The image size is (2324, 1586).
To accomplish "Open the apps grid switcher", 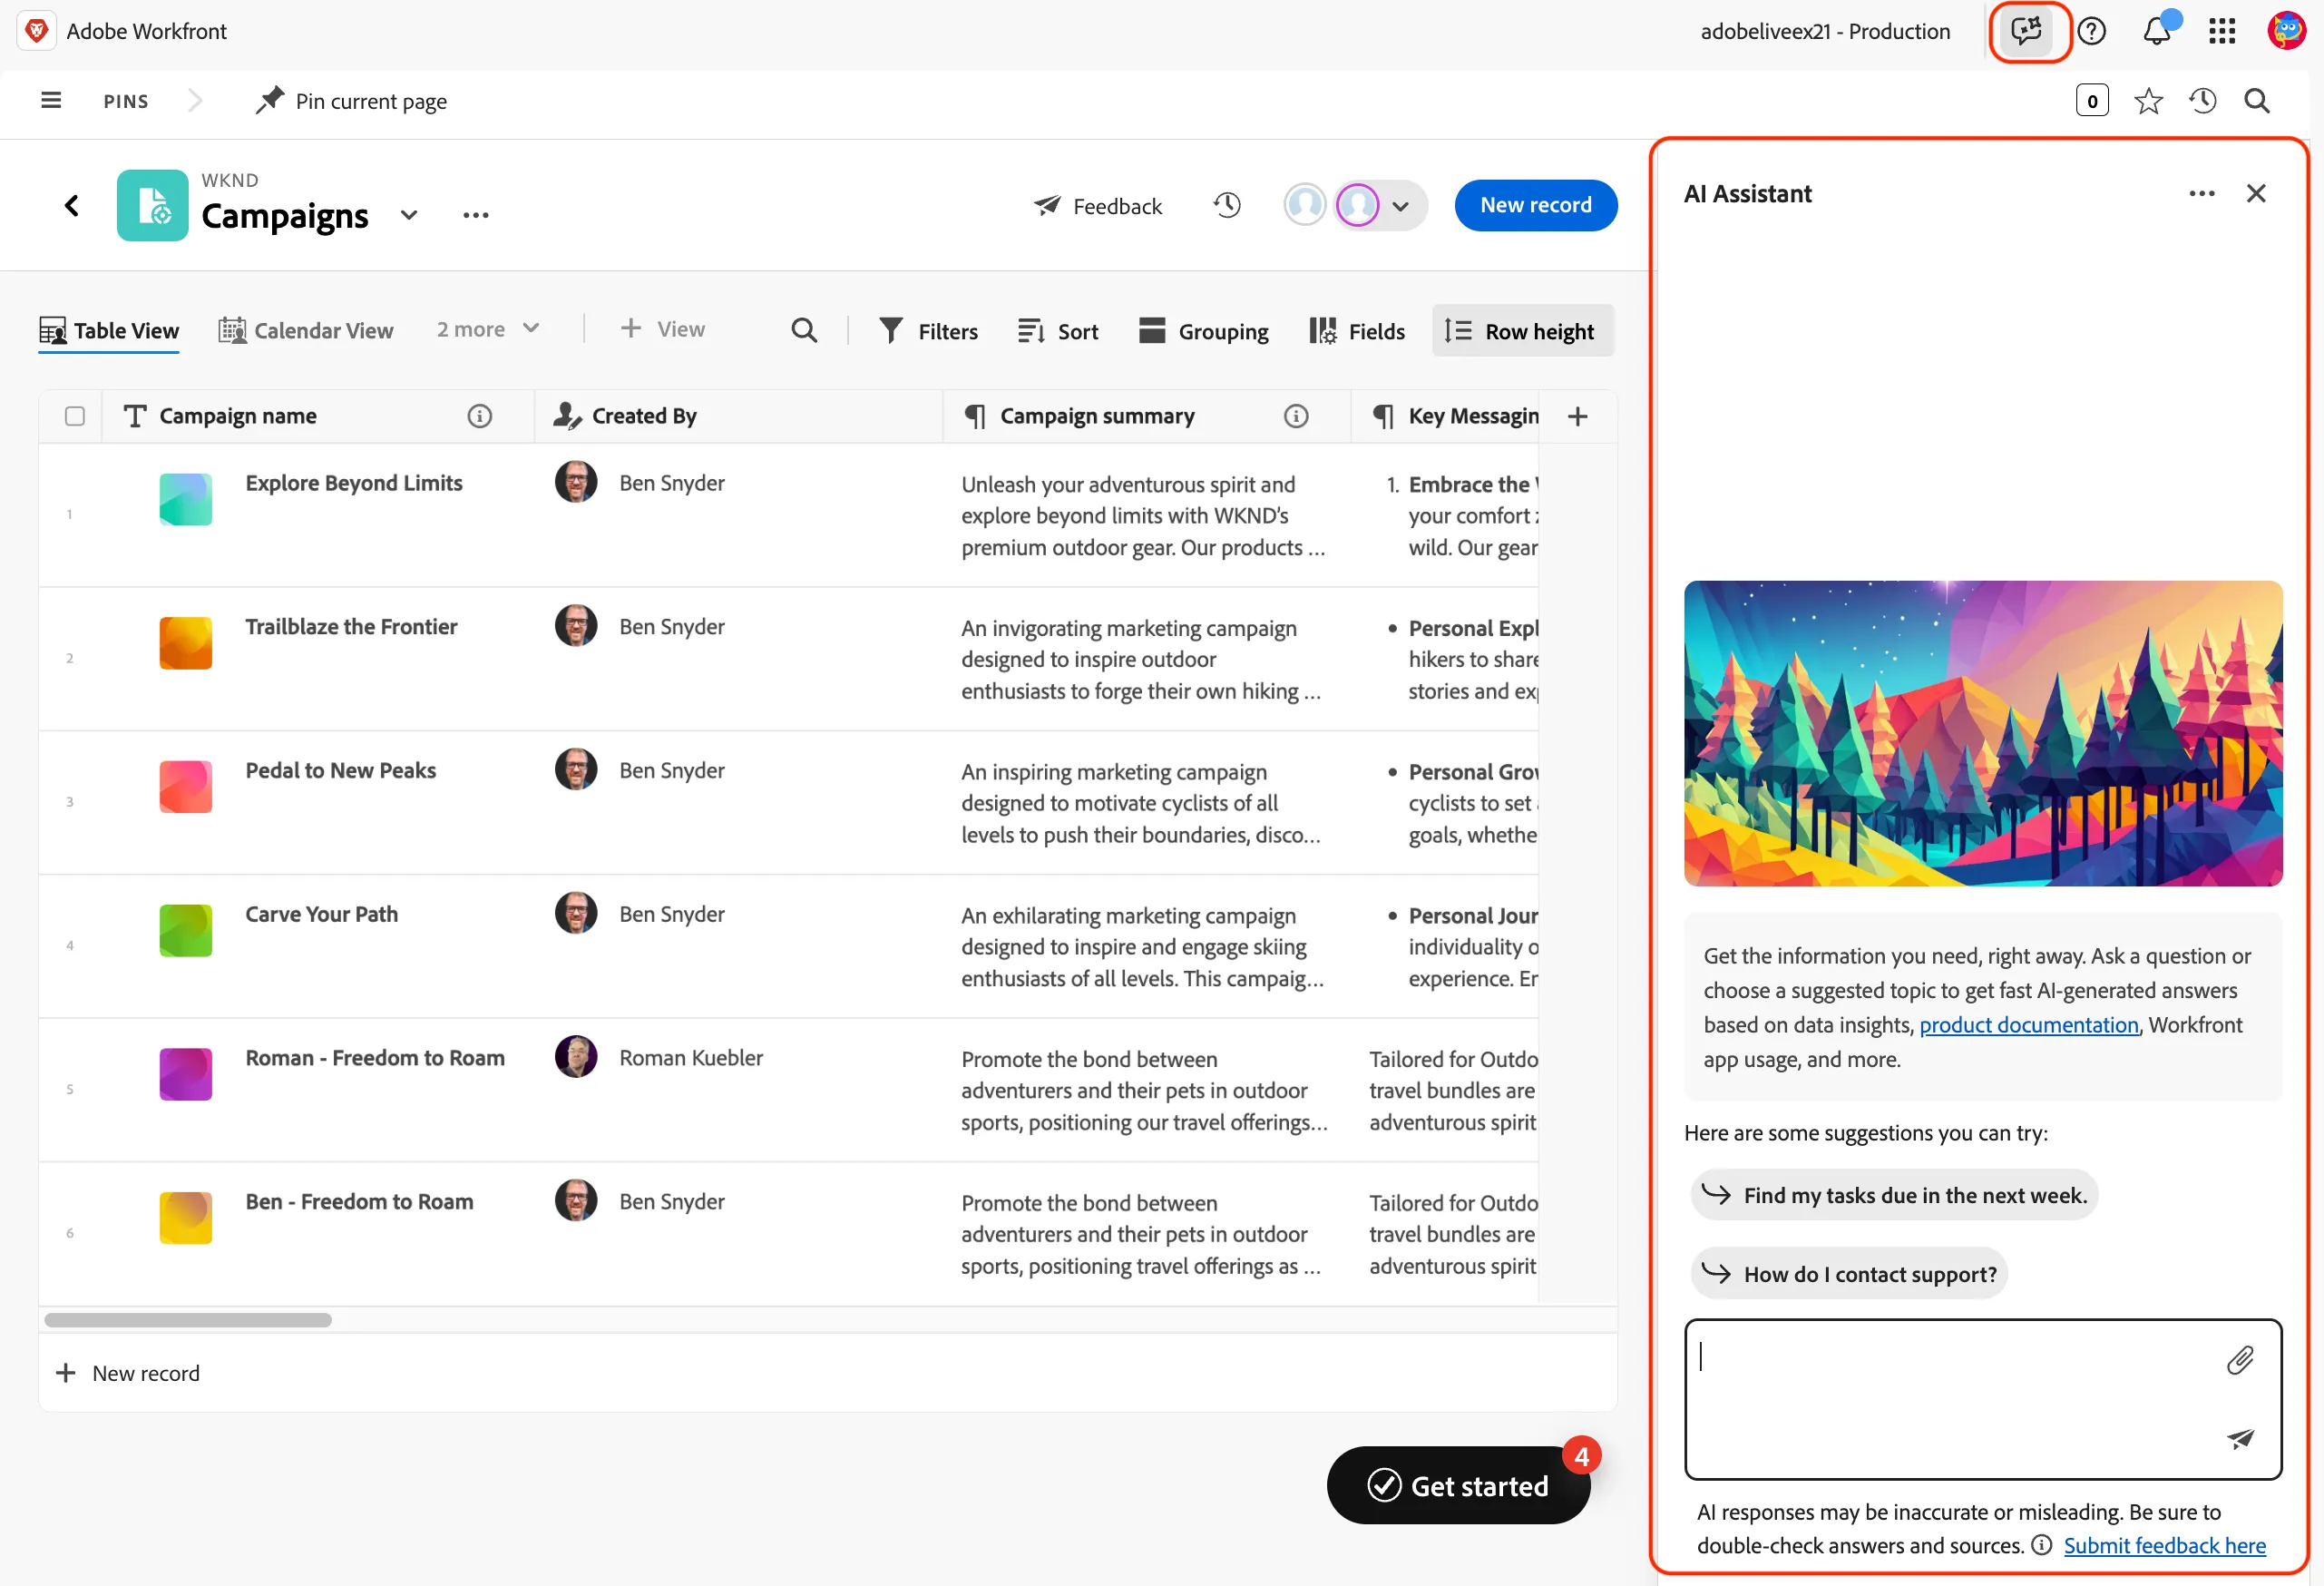I will 2221,31.
